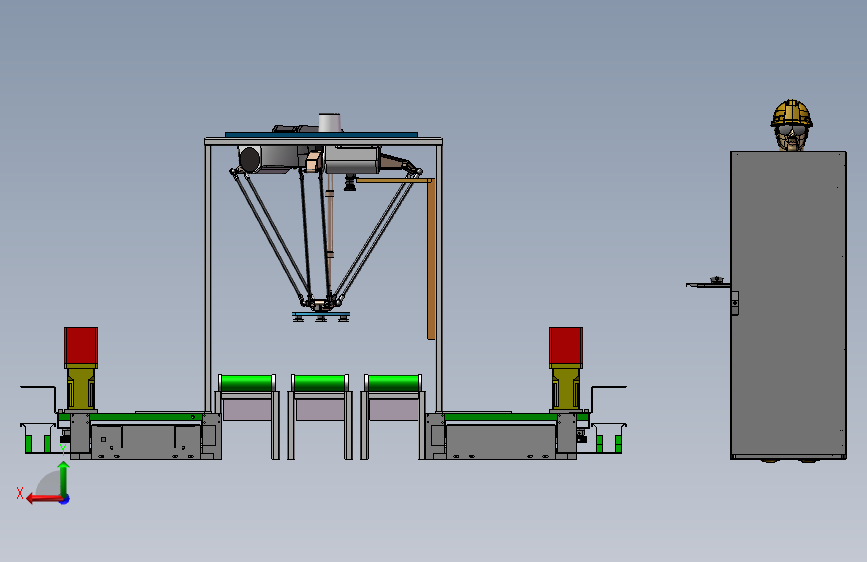The width and height of the screenshot is (867, 562).
Task: Select the yellow hard hat on worker
Action: [792, 113]
